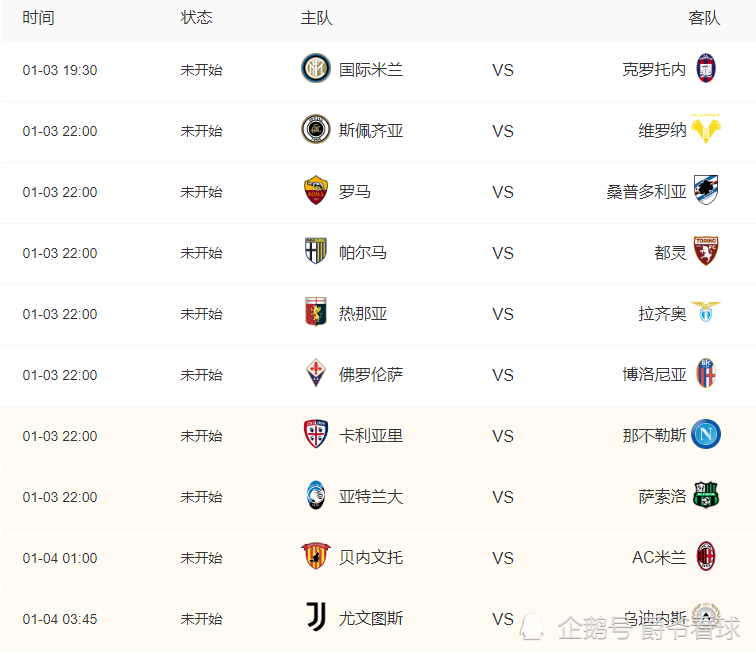Open the 国际米兰 team link
The image size is (756, 654).
pos(371,70)
